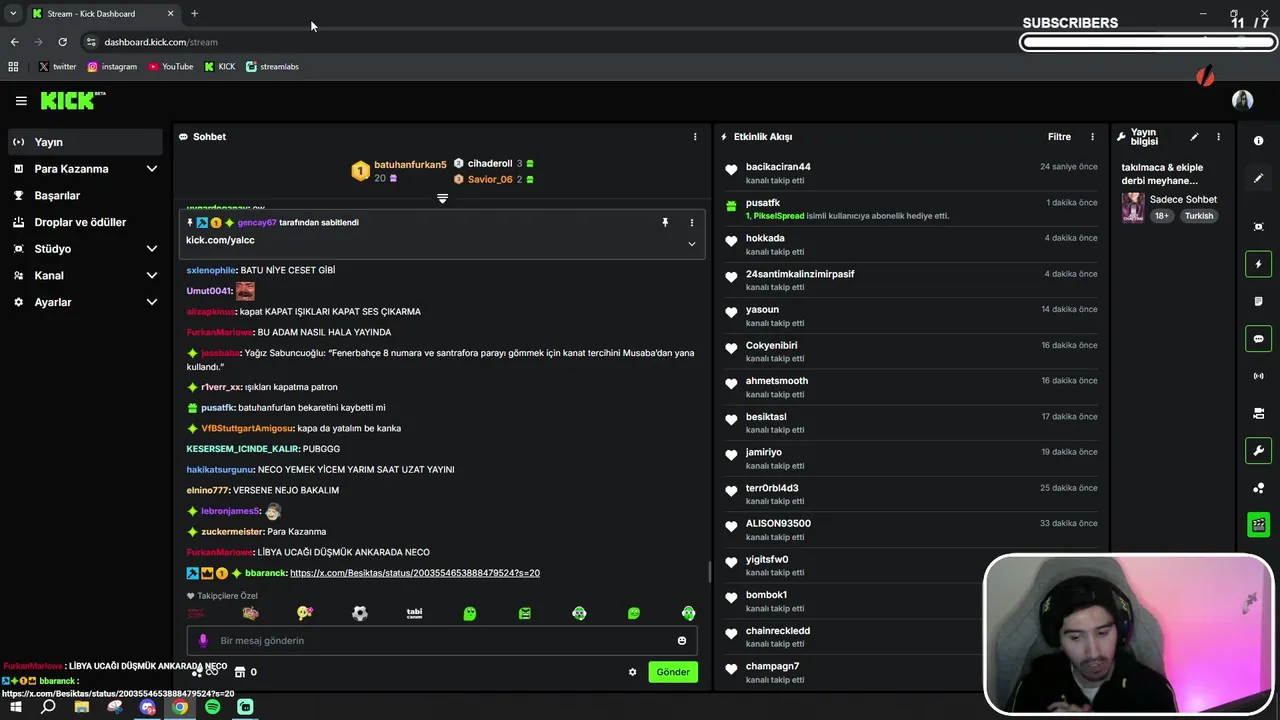Open the streamlabs bookmark
Viewport: 1280px width, 720px height.
(x=272, y=67)
